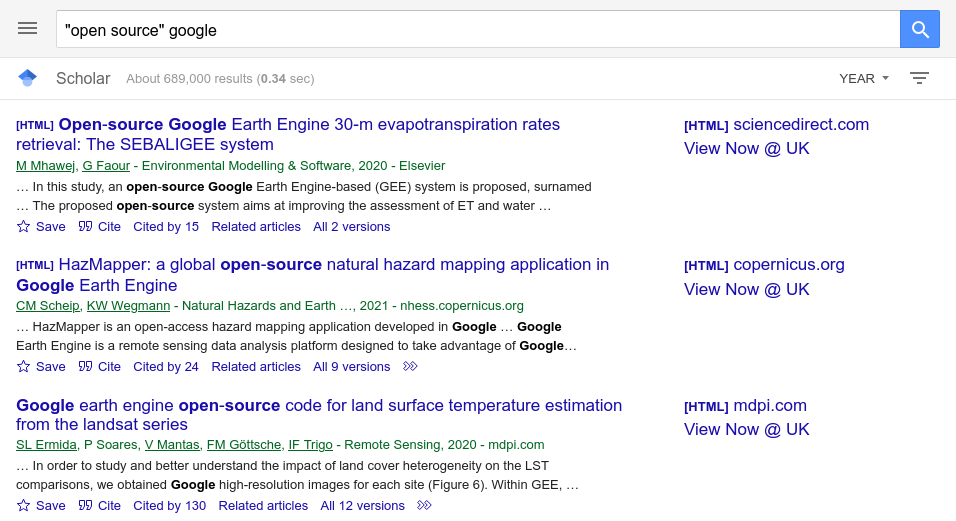Click the search query input field

pos(478,29)
